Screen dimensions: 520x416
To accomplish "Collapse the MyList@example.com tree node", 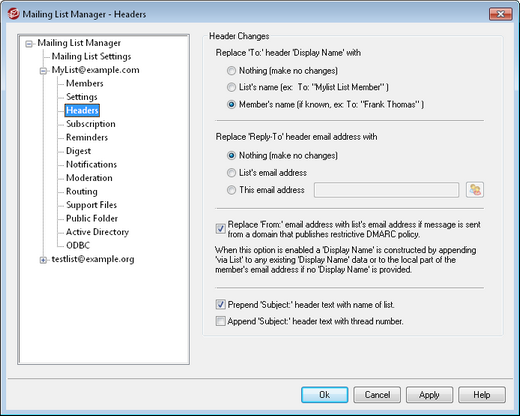I will [x=43, y=71].
